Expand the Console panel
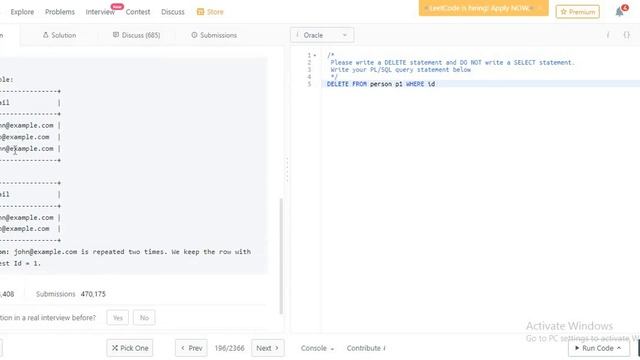The width and height of the screenshot is (640, 360). point(317,348)
